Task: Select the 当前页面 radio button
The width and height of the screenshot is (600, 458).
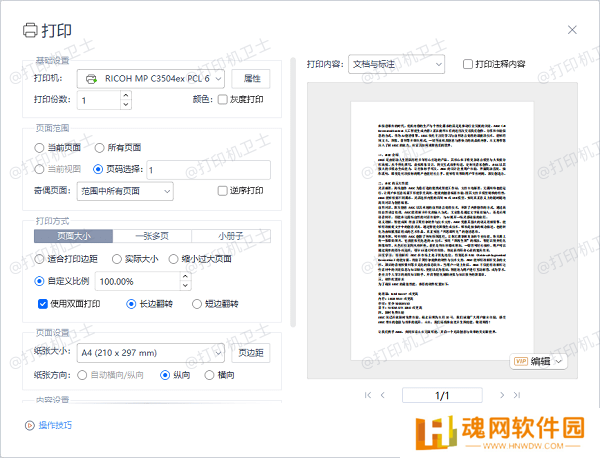Action: pyautogui.click(x=39, y=148)
